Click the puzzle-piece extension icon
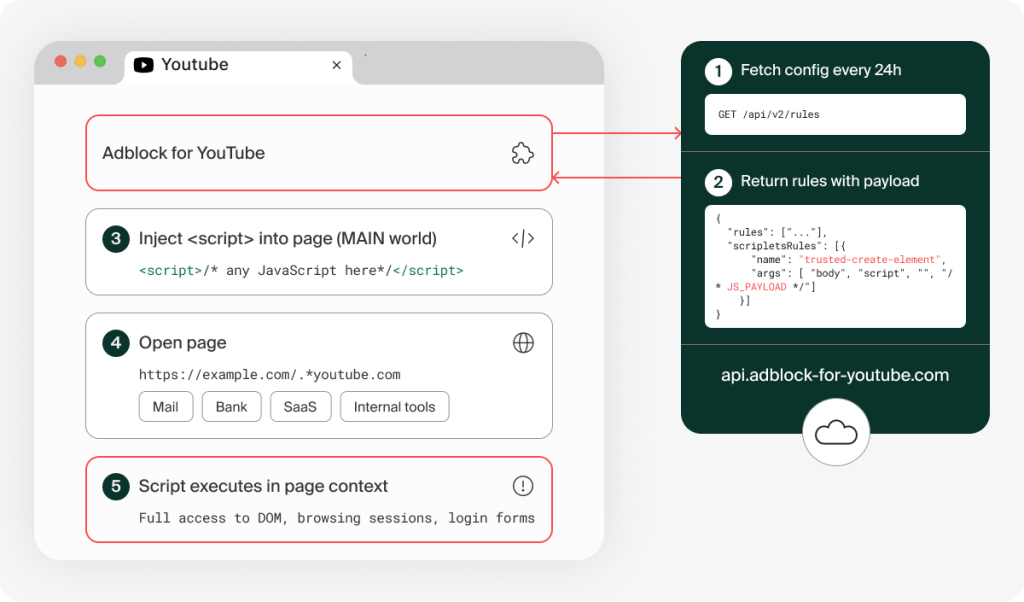The image size is (1024, 602). [x=522, y=153]
